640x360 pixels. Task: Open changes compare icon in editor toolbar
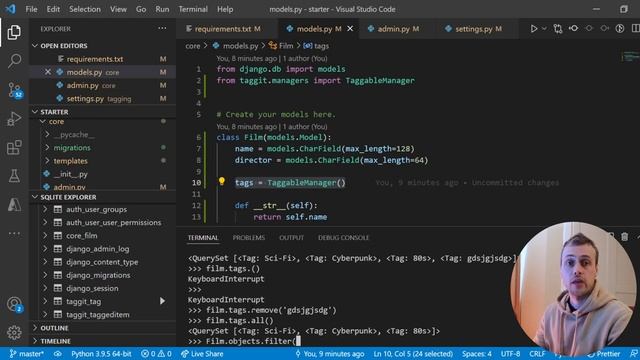558,29
